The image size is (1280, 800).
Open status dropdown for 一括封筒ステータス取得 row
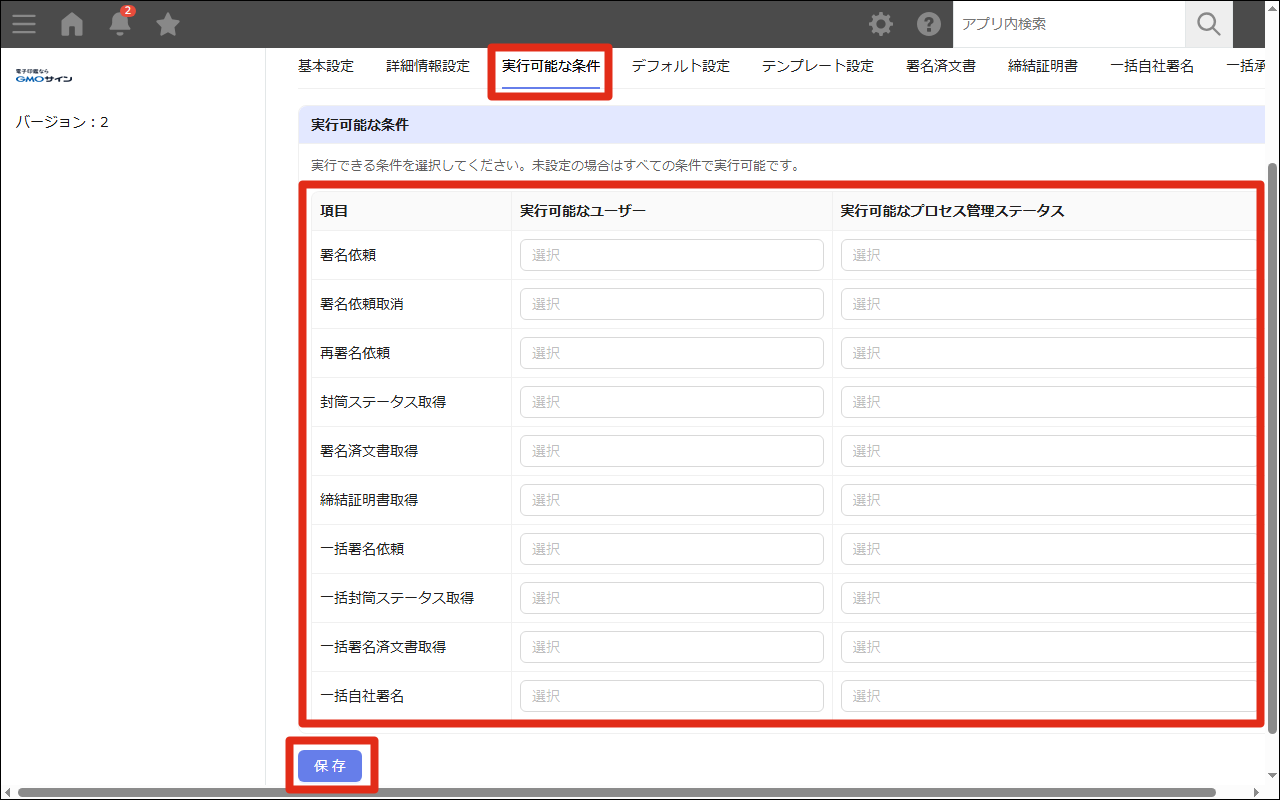(x=1048, y=598)
